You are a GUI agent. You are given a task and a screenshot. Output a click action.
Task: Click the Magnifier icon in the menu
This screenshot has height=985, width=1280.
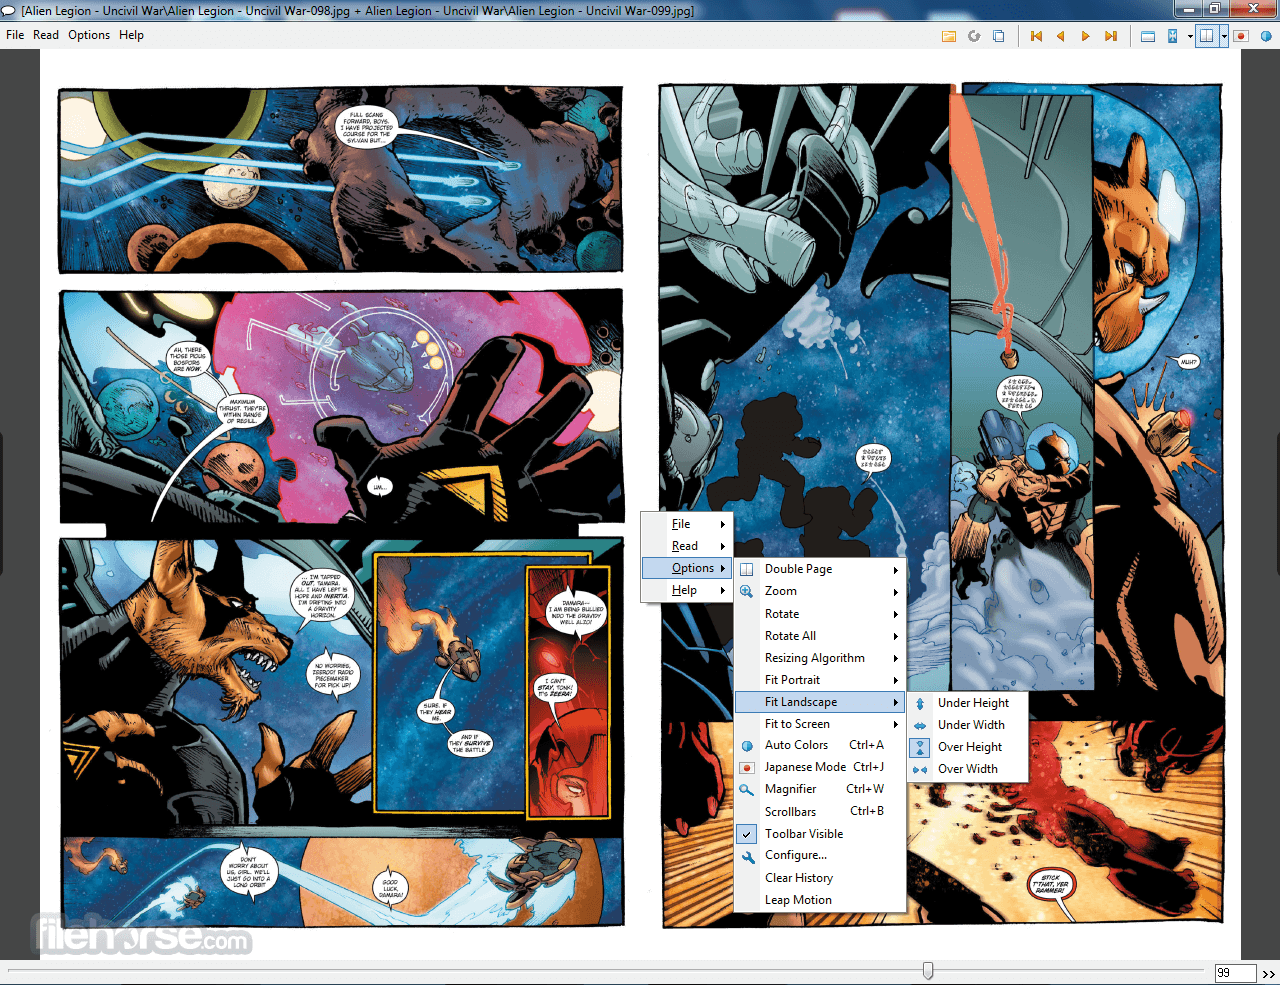747,790
